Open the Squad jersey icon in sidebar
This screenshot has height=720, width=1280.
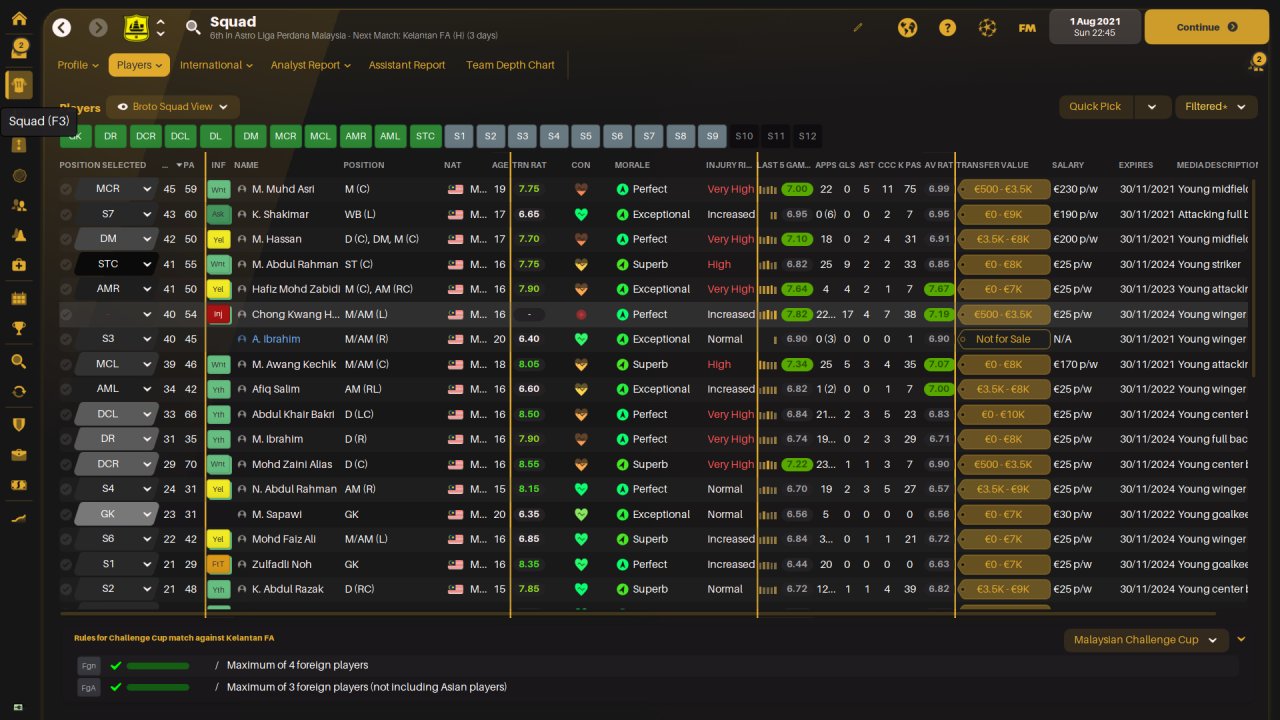click(19, 84)
